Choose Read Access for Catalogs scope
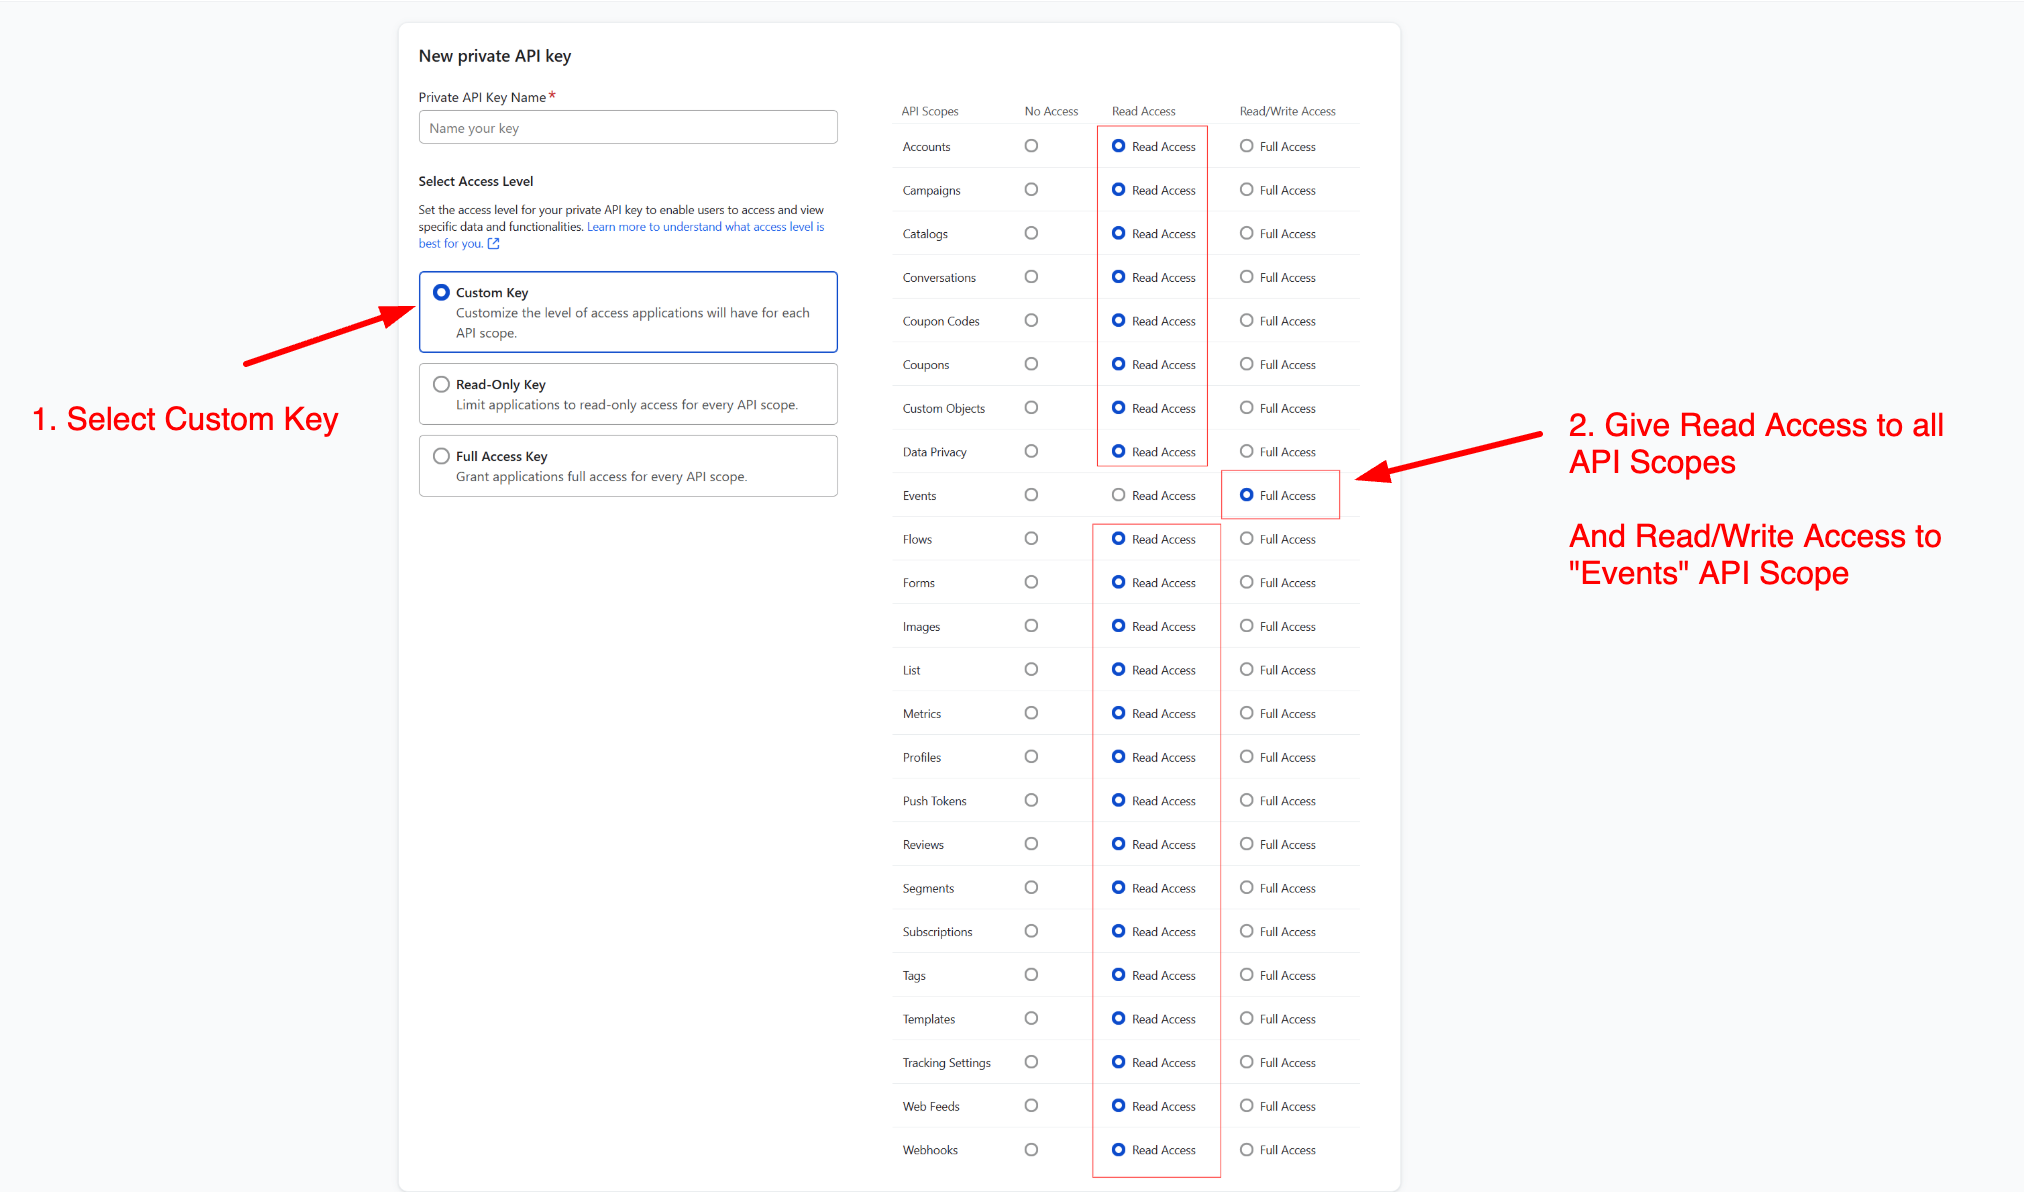The image size is (2024, 1192). (1119, 233)
